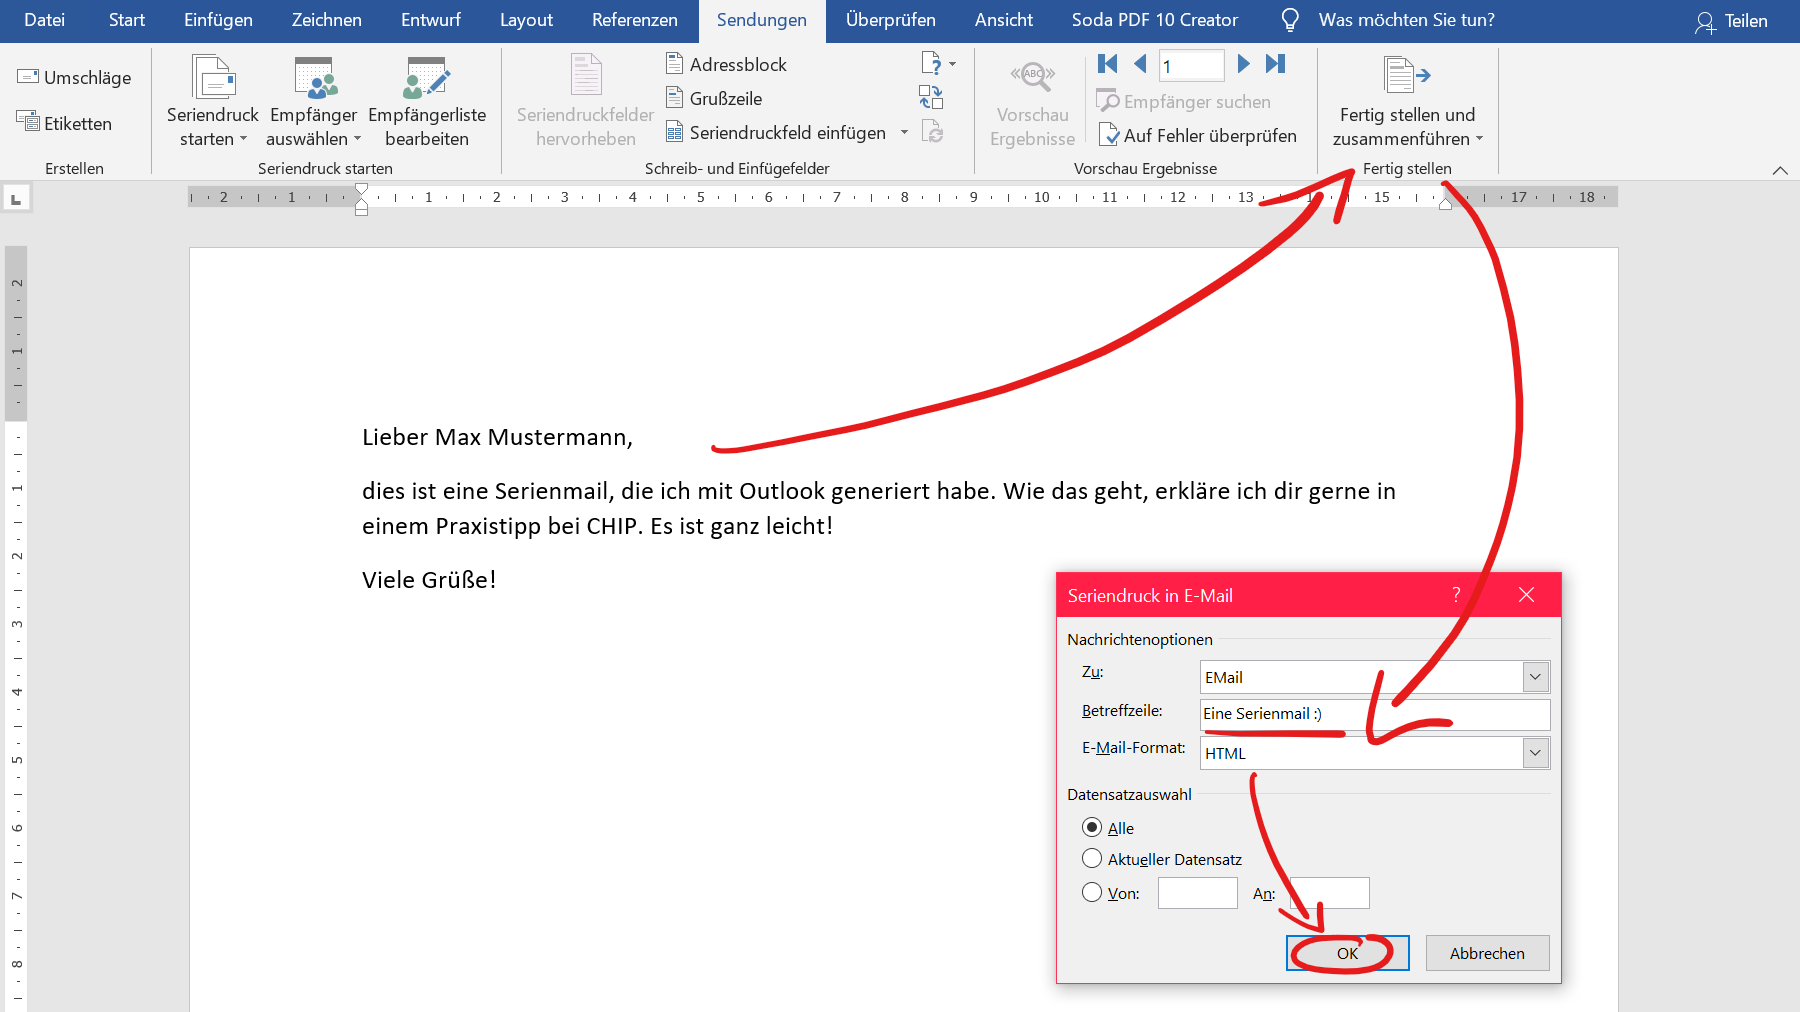Switch to the Überprüfen ribbon tab
This screenshot has width=1800, height=1012.
pos(890,19)
